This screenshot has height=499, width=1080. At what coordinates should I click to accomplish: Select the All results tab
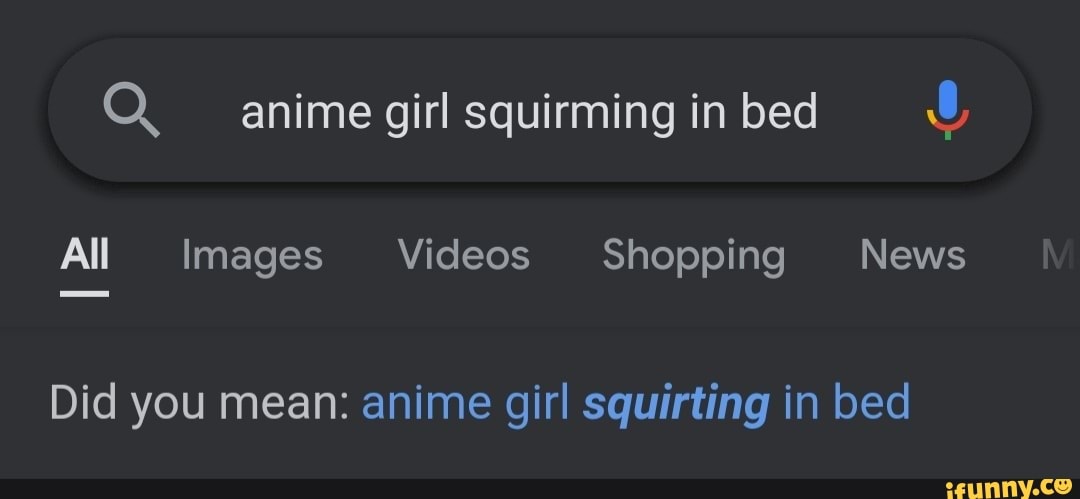click(84, 255)
